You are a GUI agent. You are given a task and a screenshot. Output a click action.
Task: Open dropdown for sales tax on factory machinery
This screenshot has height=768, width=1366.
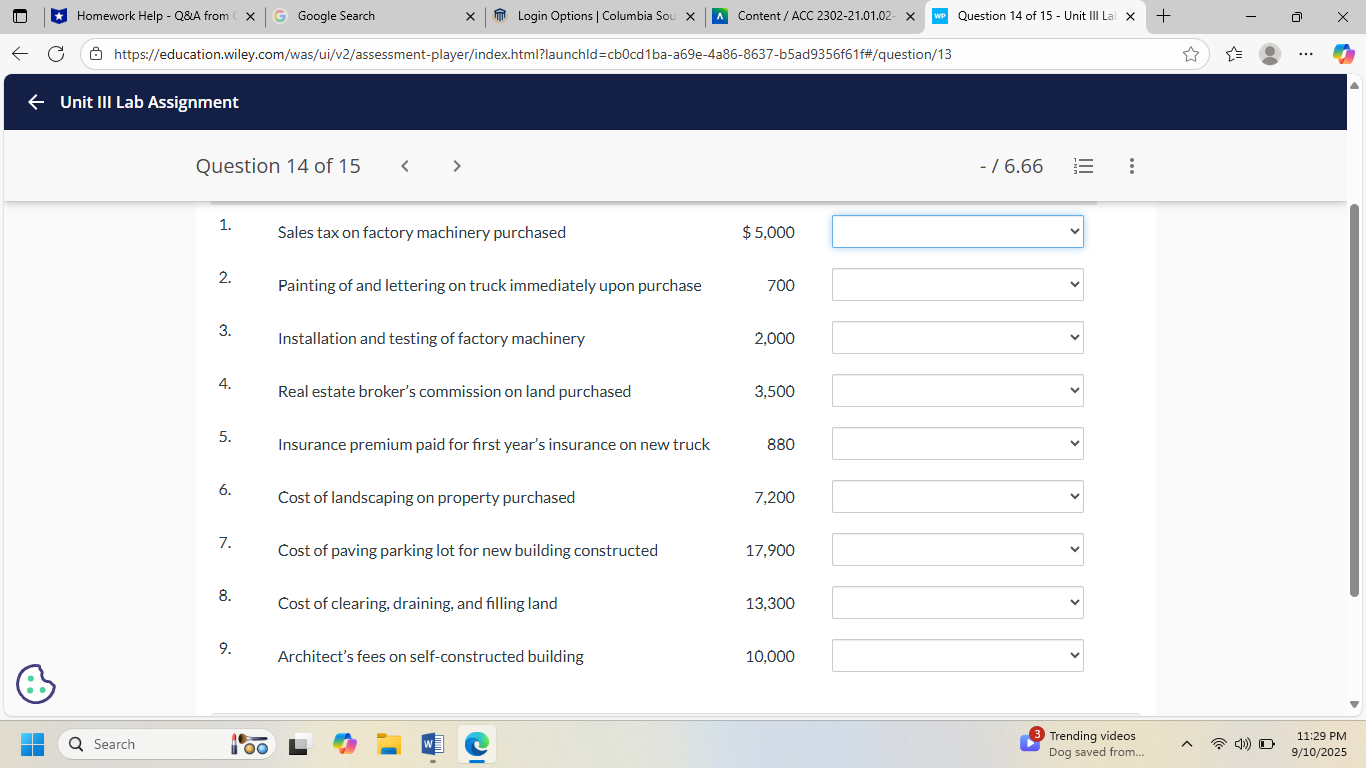(958, 232)
